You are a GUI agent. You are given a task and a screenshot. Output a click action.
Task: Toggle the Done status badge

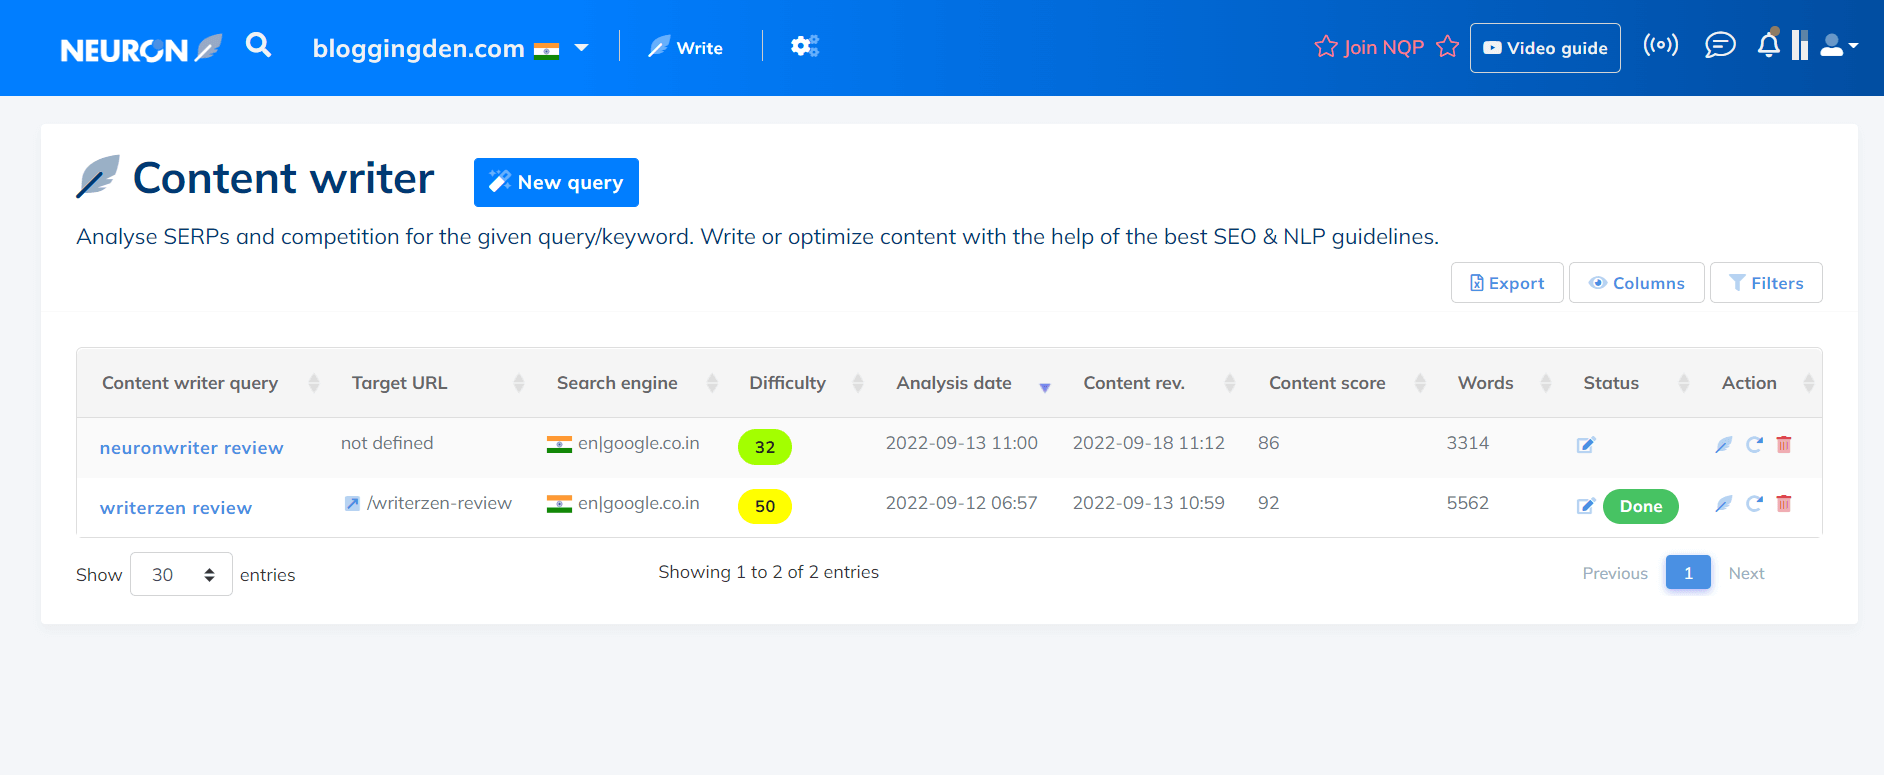click(x=1640, y=506)
